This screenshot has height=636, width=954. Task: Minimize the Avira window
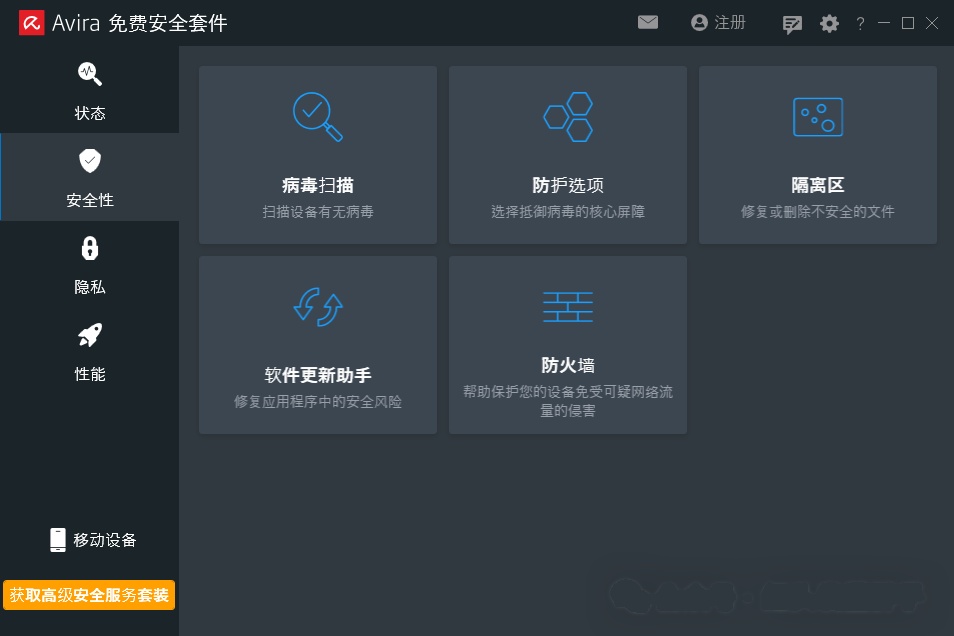tap(884, 23)
